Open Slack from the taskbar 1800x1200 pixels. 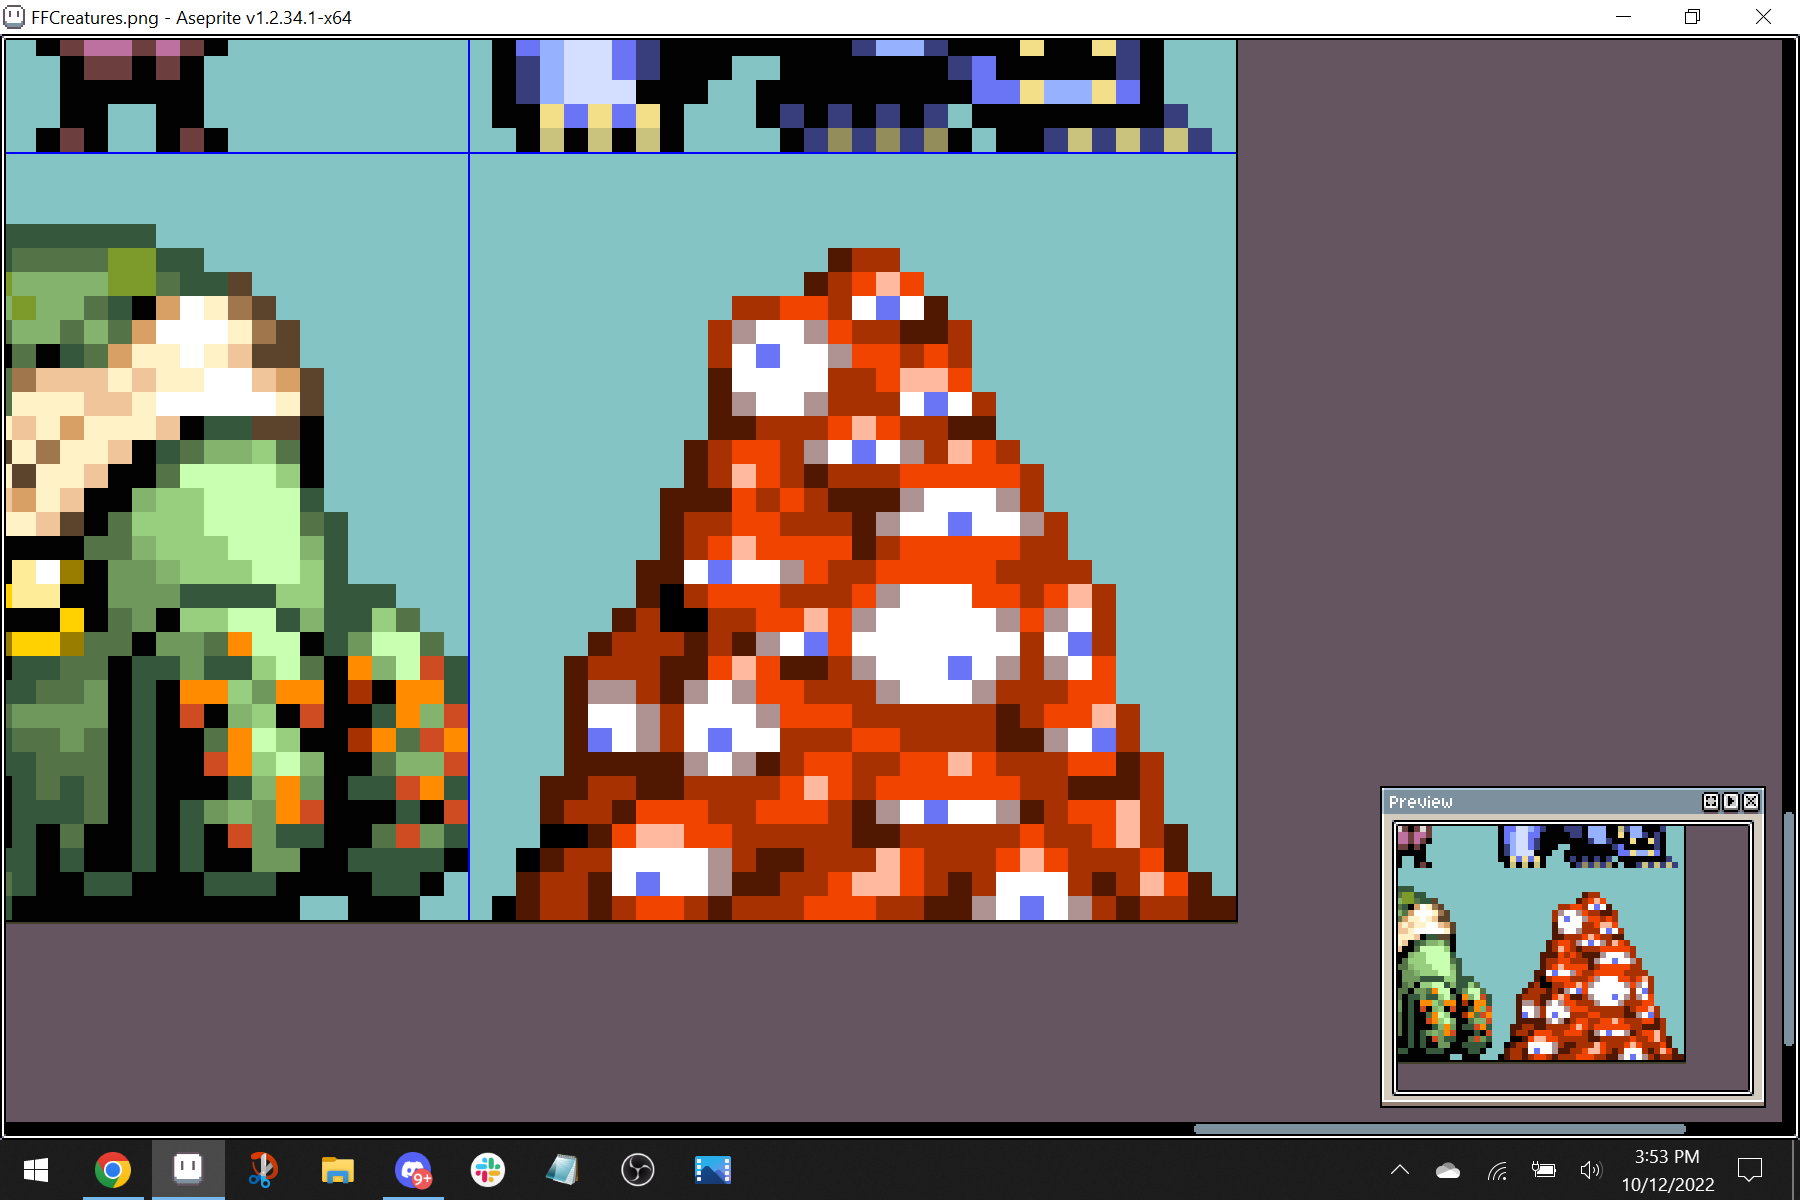(488, 1170)
